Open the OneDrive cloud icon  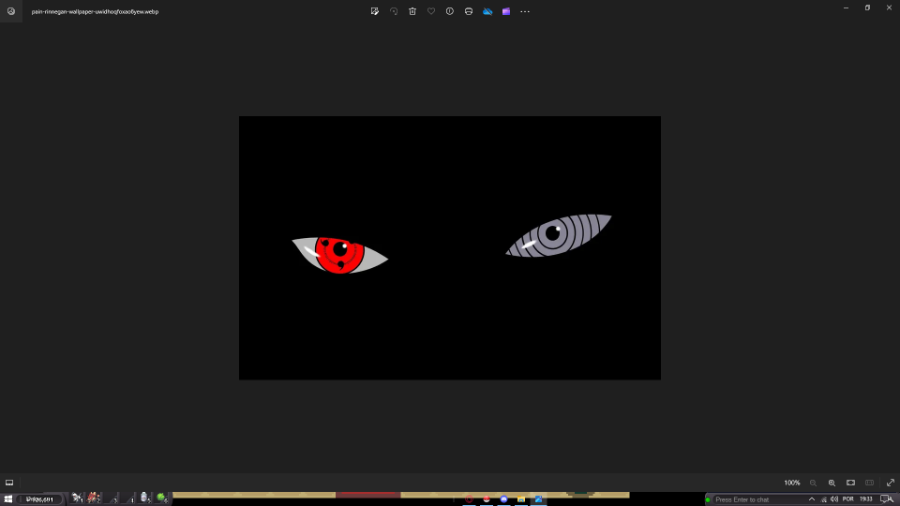pyautogui.click(x=487, y=11)
